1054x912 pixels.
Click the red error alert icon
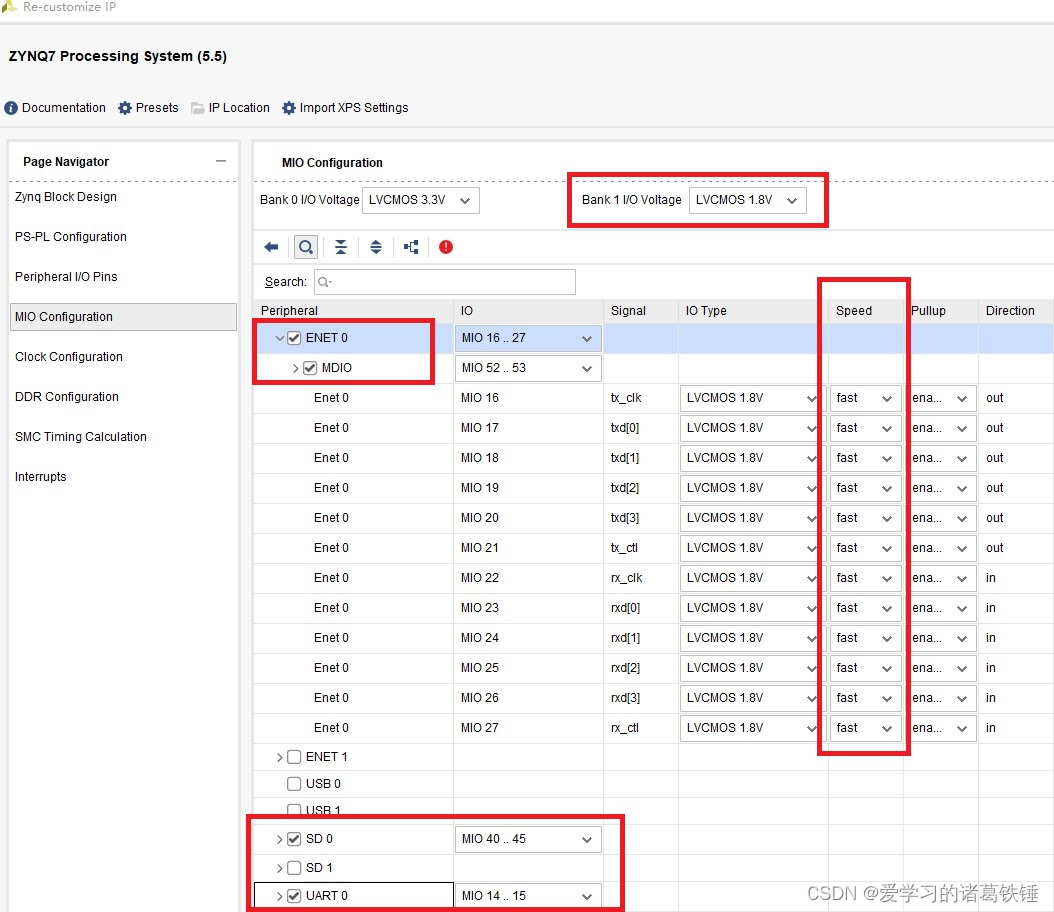tap(446, 247)
